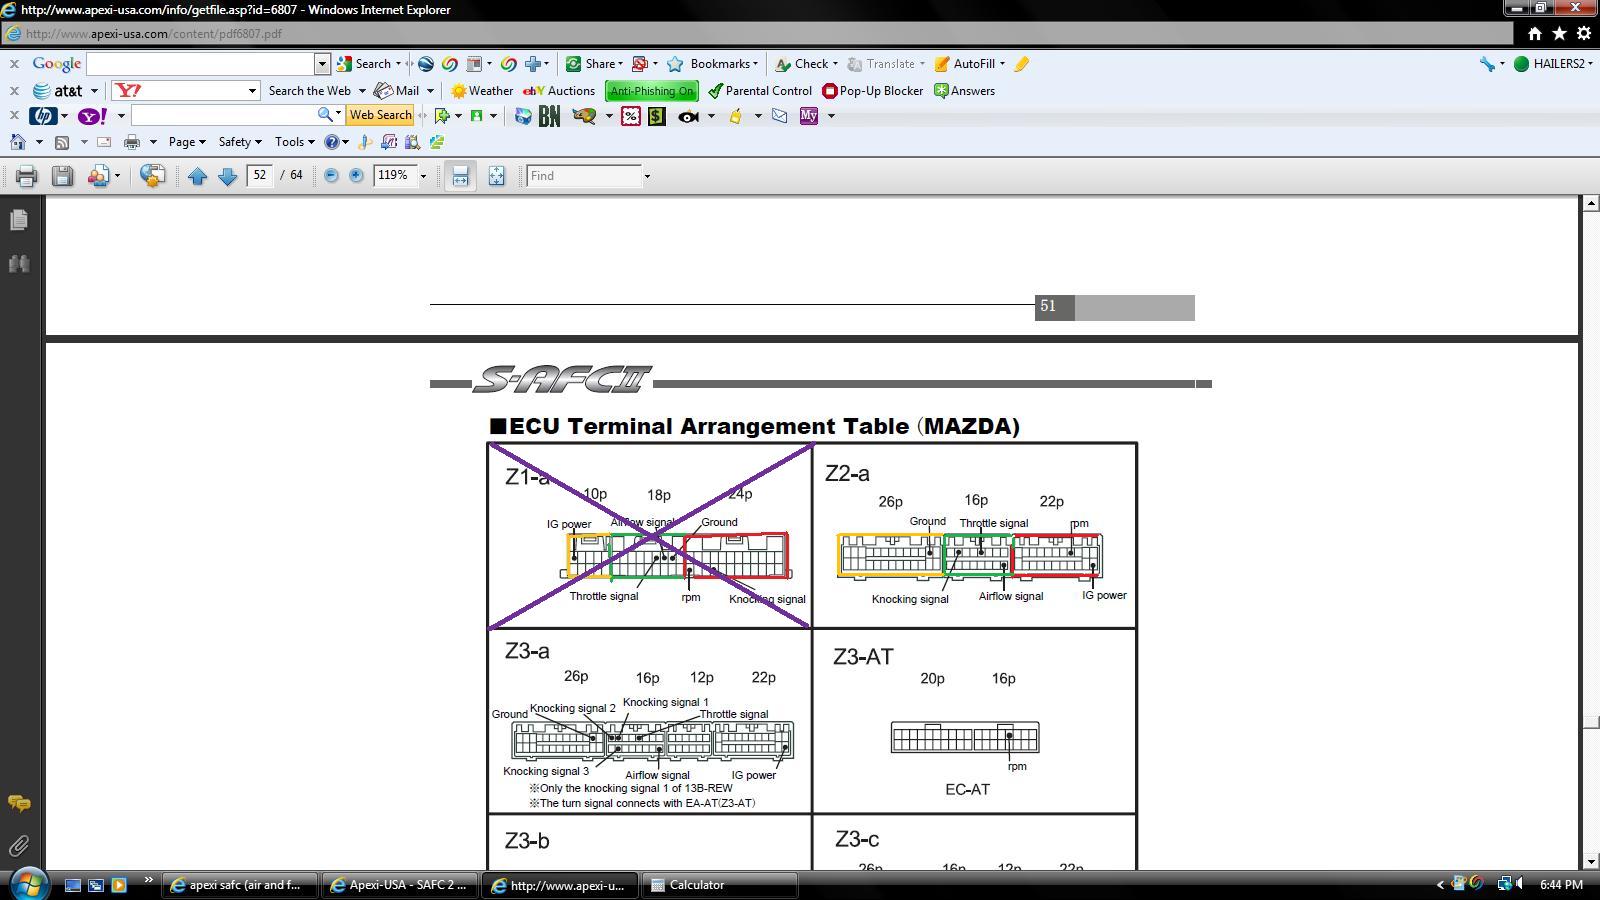Toggle the Anti-Phishing On button
This screenshot has height=900, width=1600.
[651, 91]
